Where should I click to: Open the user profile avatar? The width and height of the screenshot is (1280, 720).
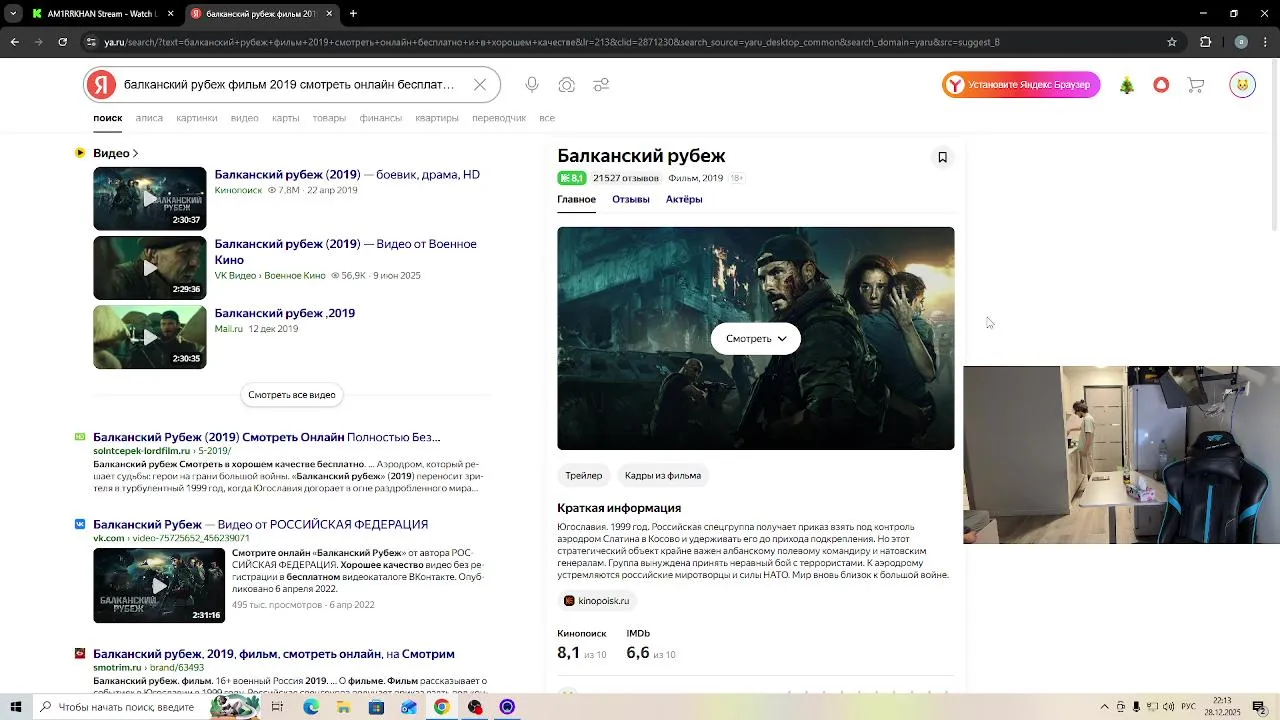pos(1242,85)
